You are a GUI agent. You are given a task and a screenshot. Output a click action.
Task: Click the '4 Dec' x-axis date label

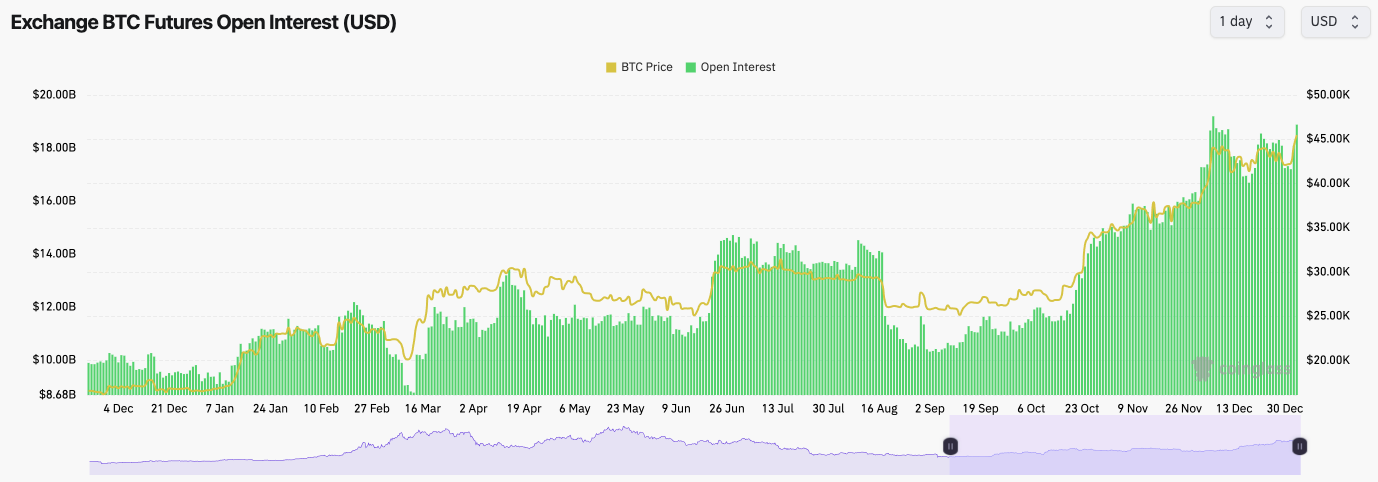click(x=117, y=409)
